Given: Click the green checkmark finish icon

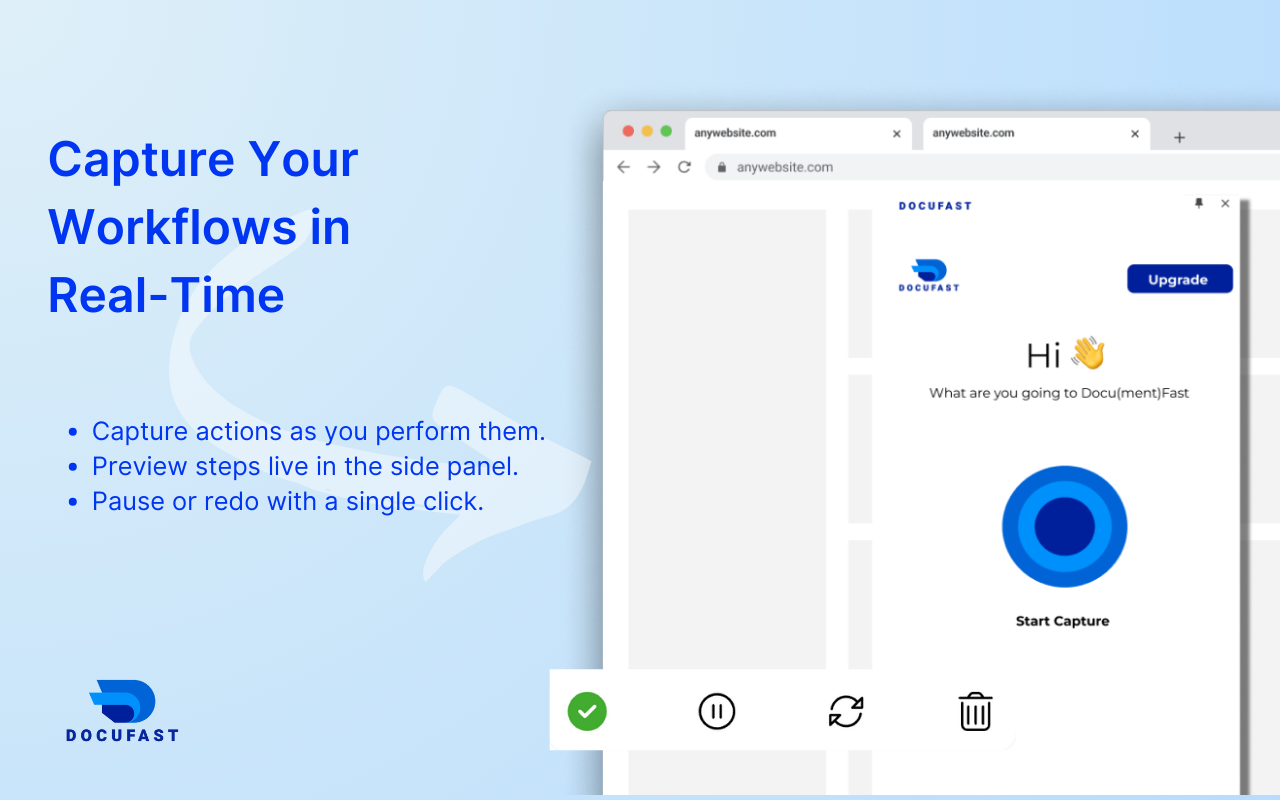Looking at the screenshot, I should pos(587,711).
